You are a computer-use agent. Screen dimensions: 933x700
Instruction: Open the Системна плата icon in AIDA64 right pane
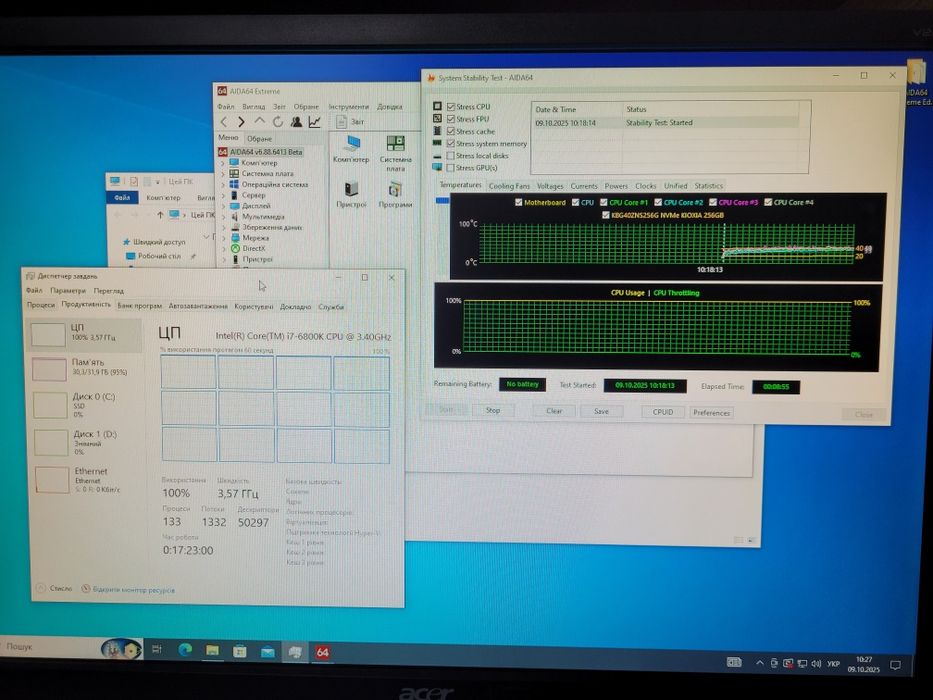click(395, 143)
